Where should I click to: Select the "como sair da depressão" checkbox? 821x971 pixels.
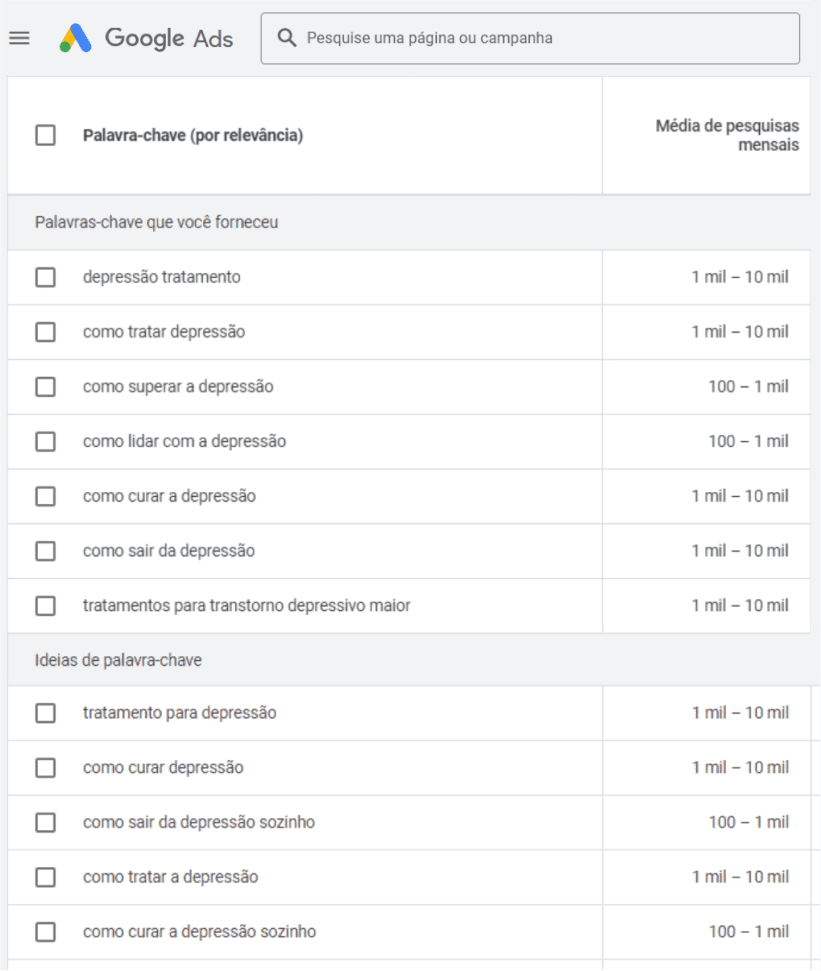point(45,551)
